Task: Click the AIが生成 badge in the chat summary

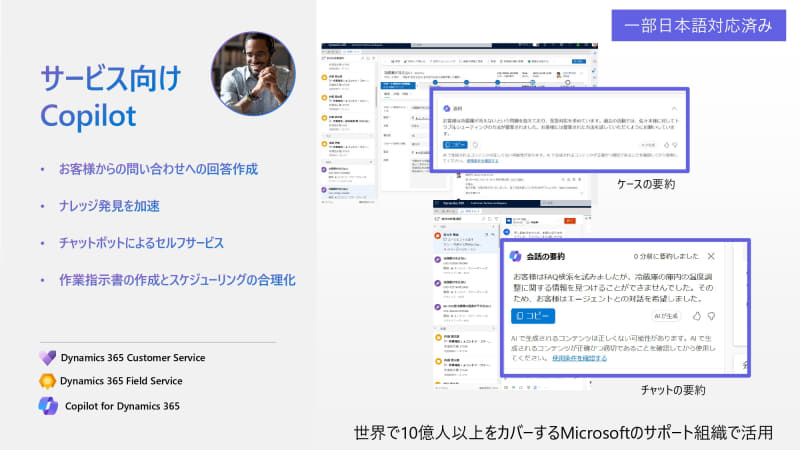Action: pos(666,316)
